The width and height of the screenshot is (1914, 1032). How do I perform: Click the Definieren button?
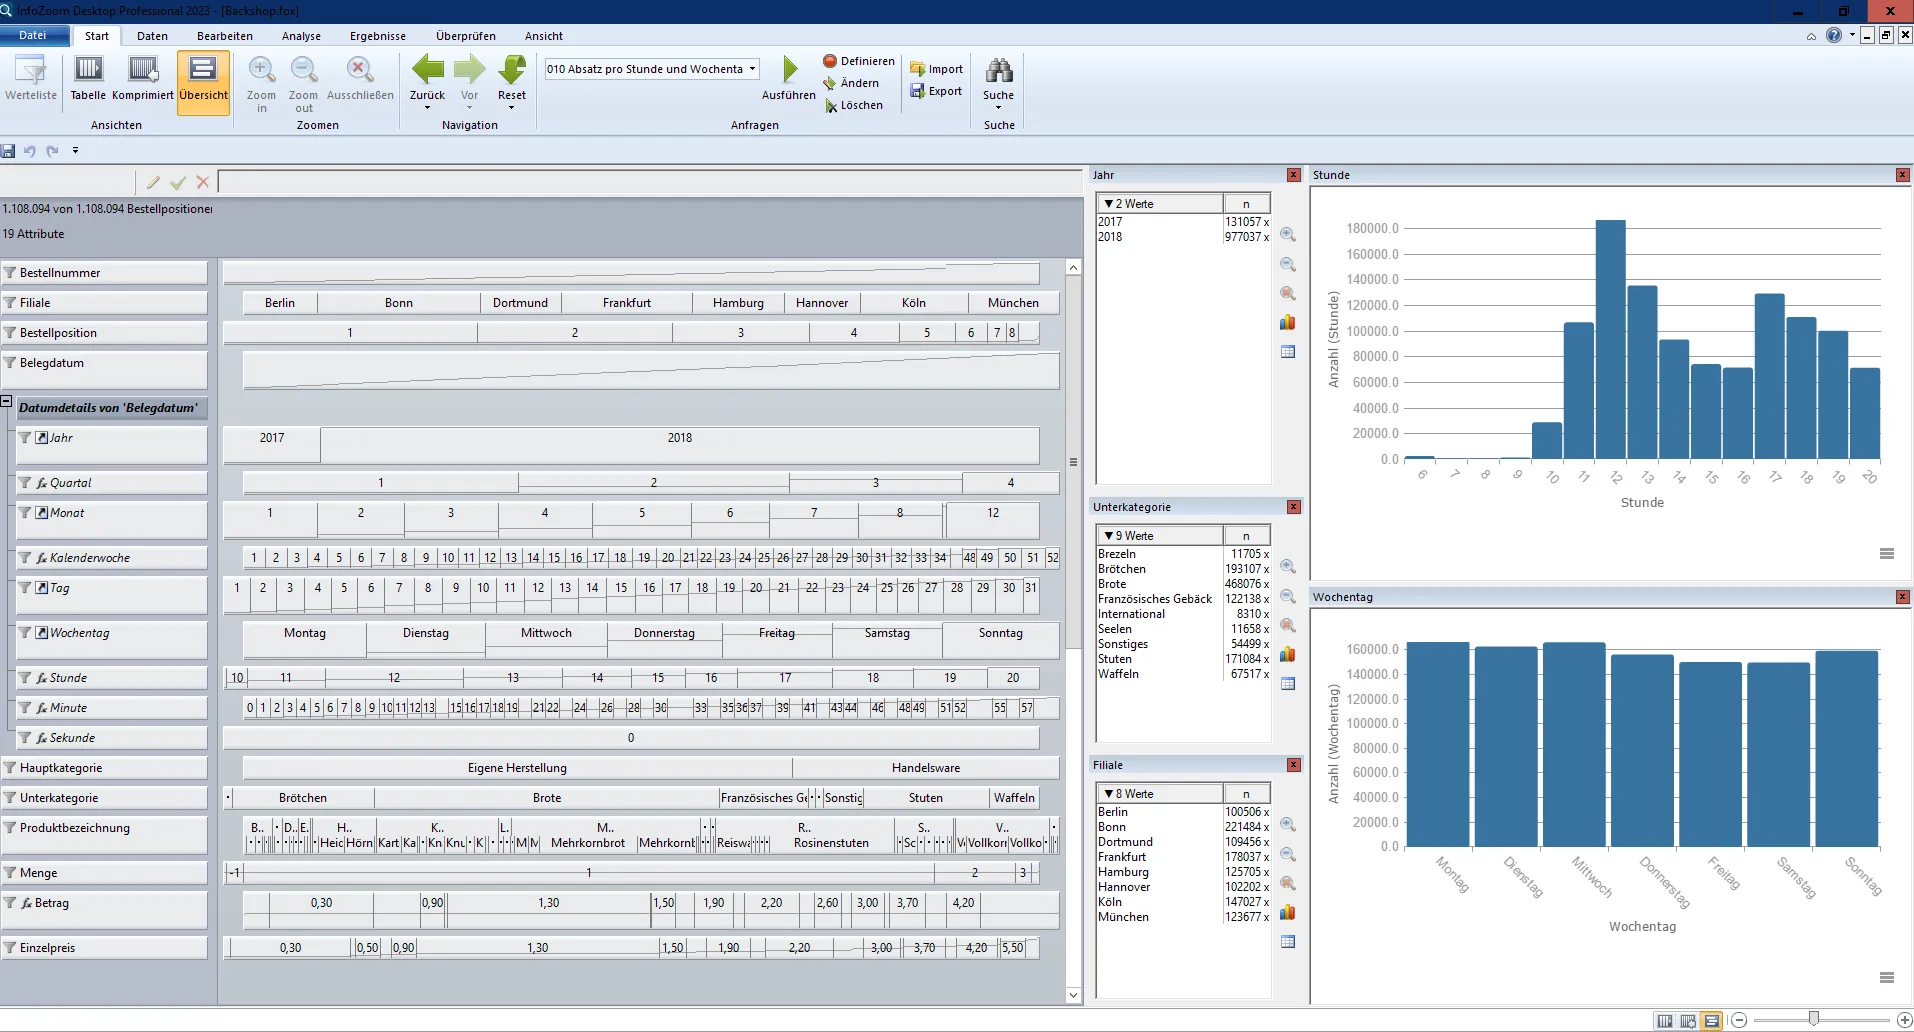858,60
